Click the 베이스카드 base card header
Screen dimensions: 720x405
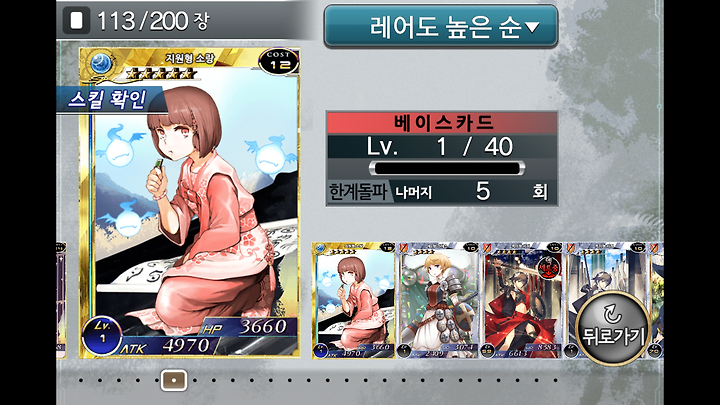pyautogui.click(x=442, y=123)
